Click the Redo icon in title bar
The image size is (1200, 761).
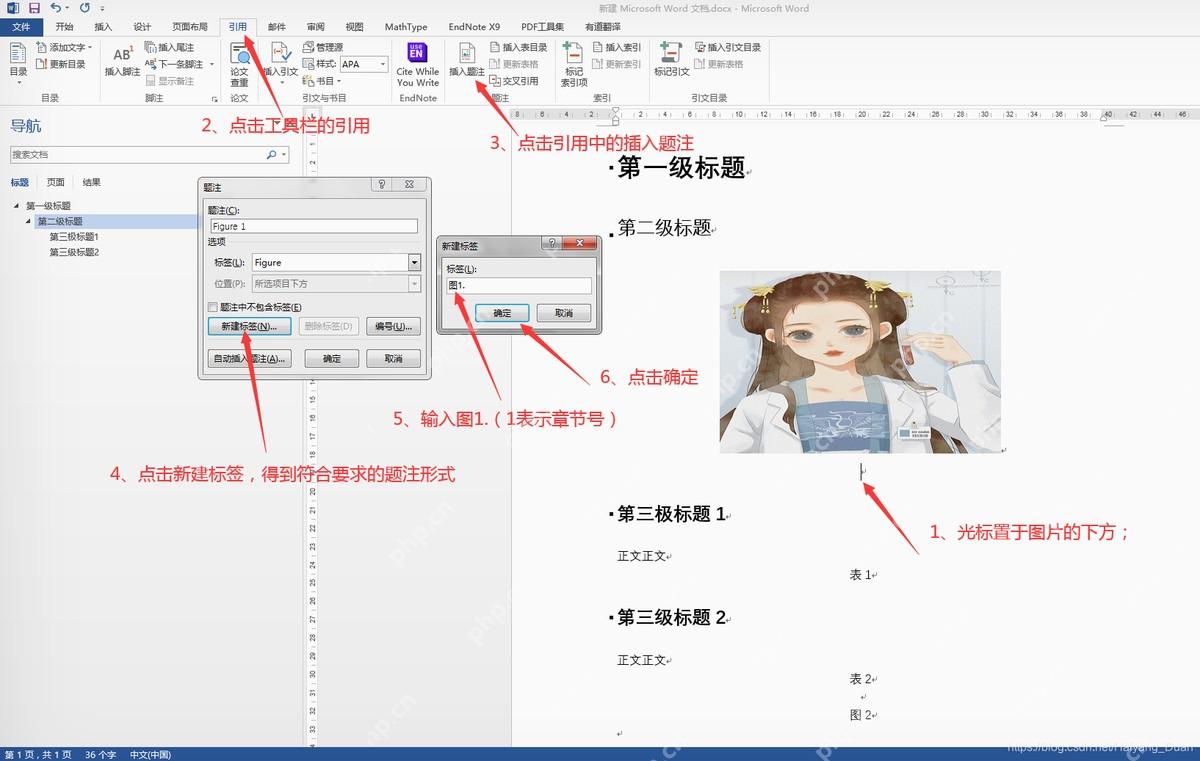[85, 8]
